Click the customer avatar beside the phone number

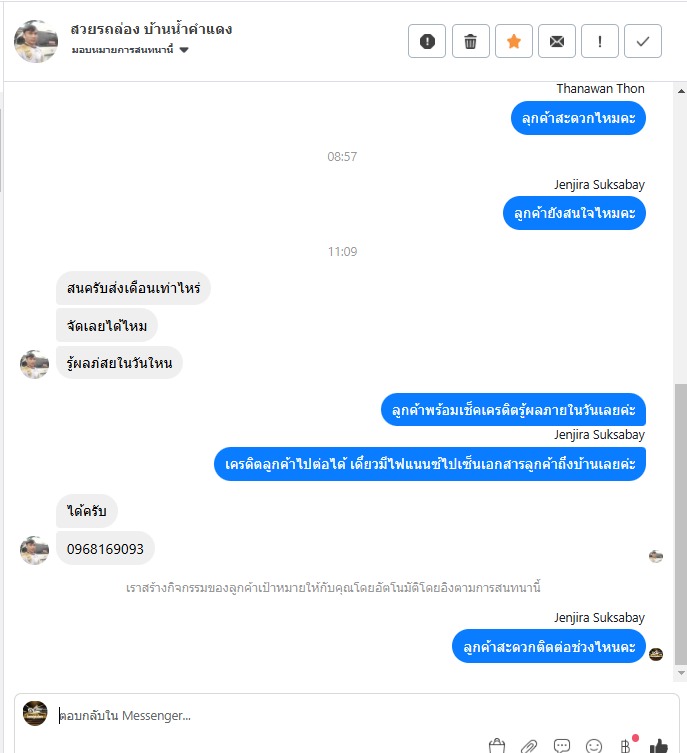coord(34,550)
